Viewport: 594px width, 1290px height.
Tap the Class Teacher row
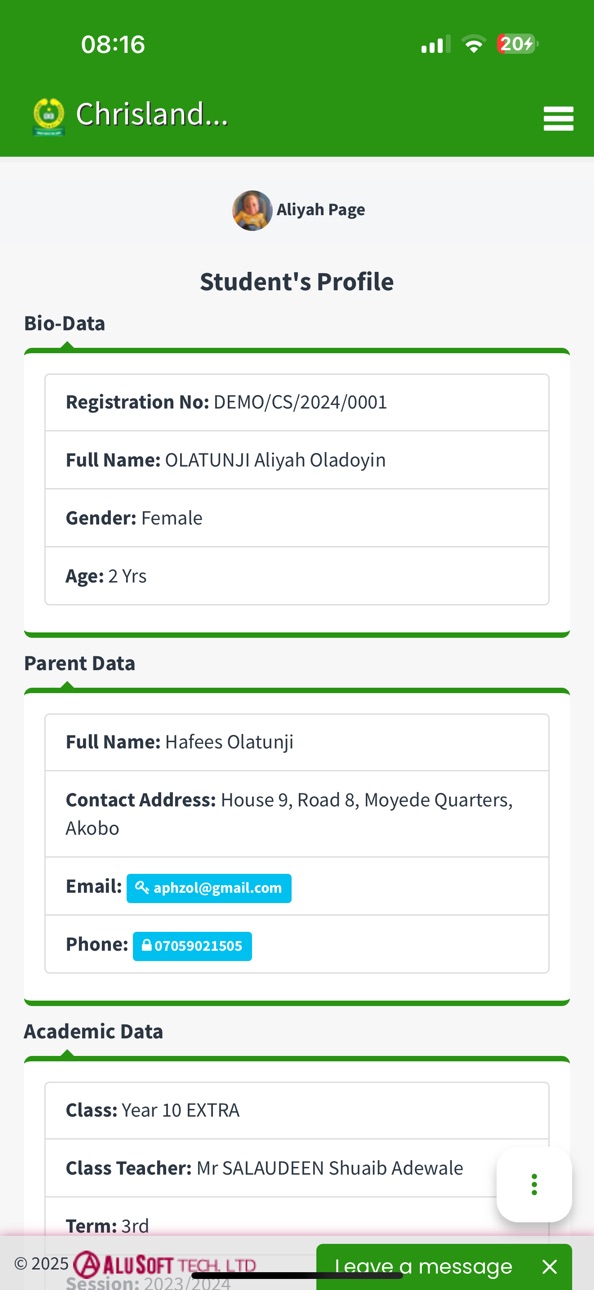point(297,1168)
